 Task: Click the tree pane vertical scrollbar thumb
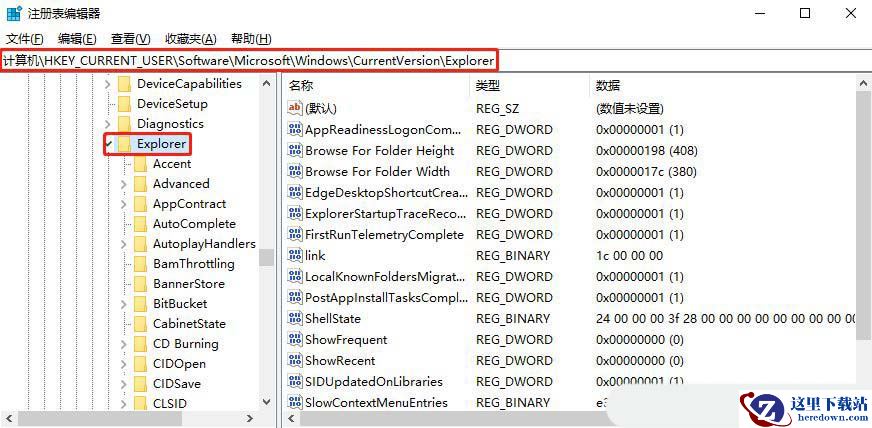tap(266, 258)
